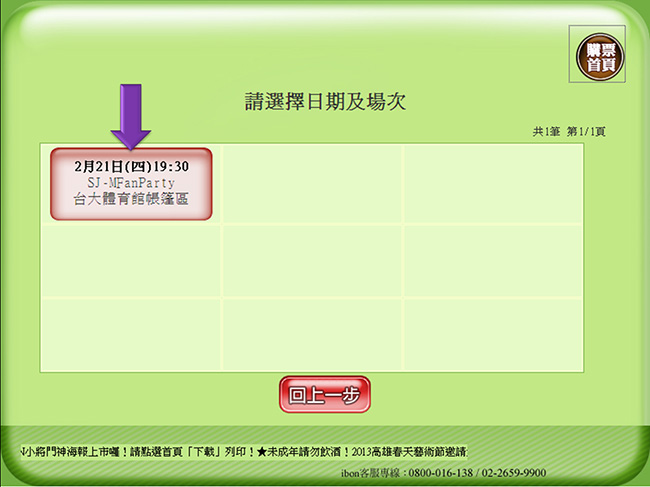Select the 2月21日(四)19:30 SJ-MFanParty session
650x487 pixels.
click(x=131, y=184)
